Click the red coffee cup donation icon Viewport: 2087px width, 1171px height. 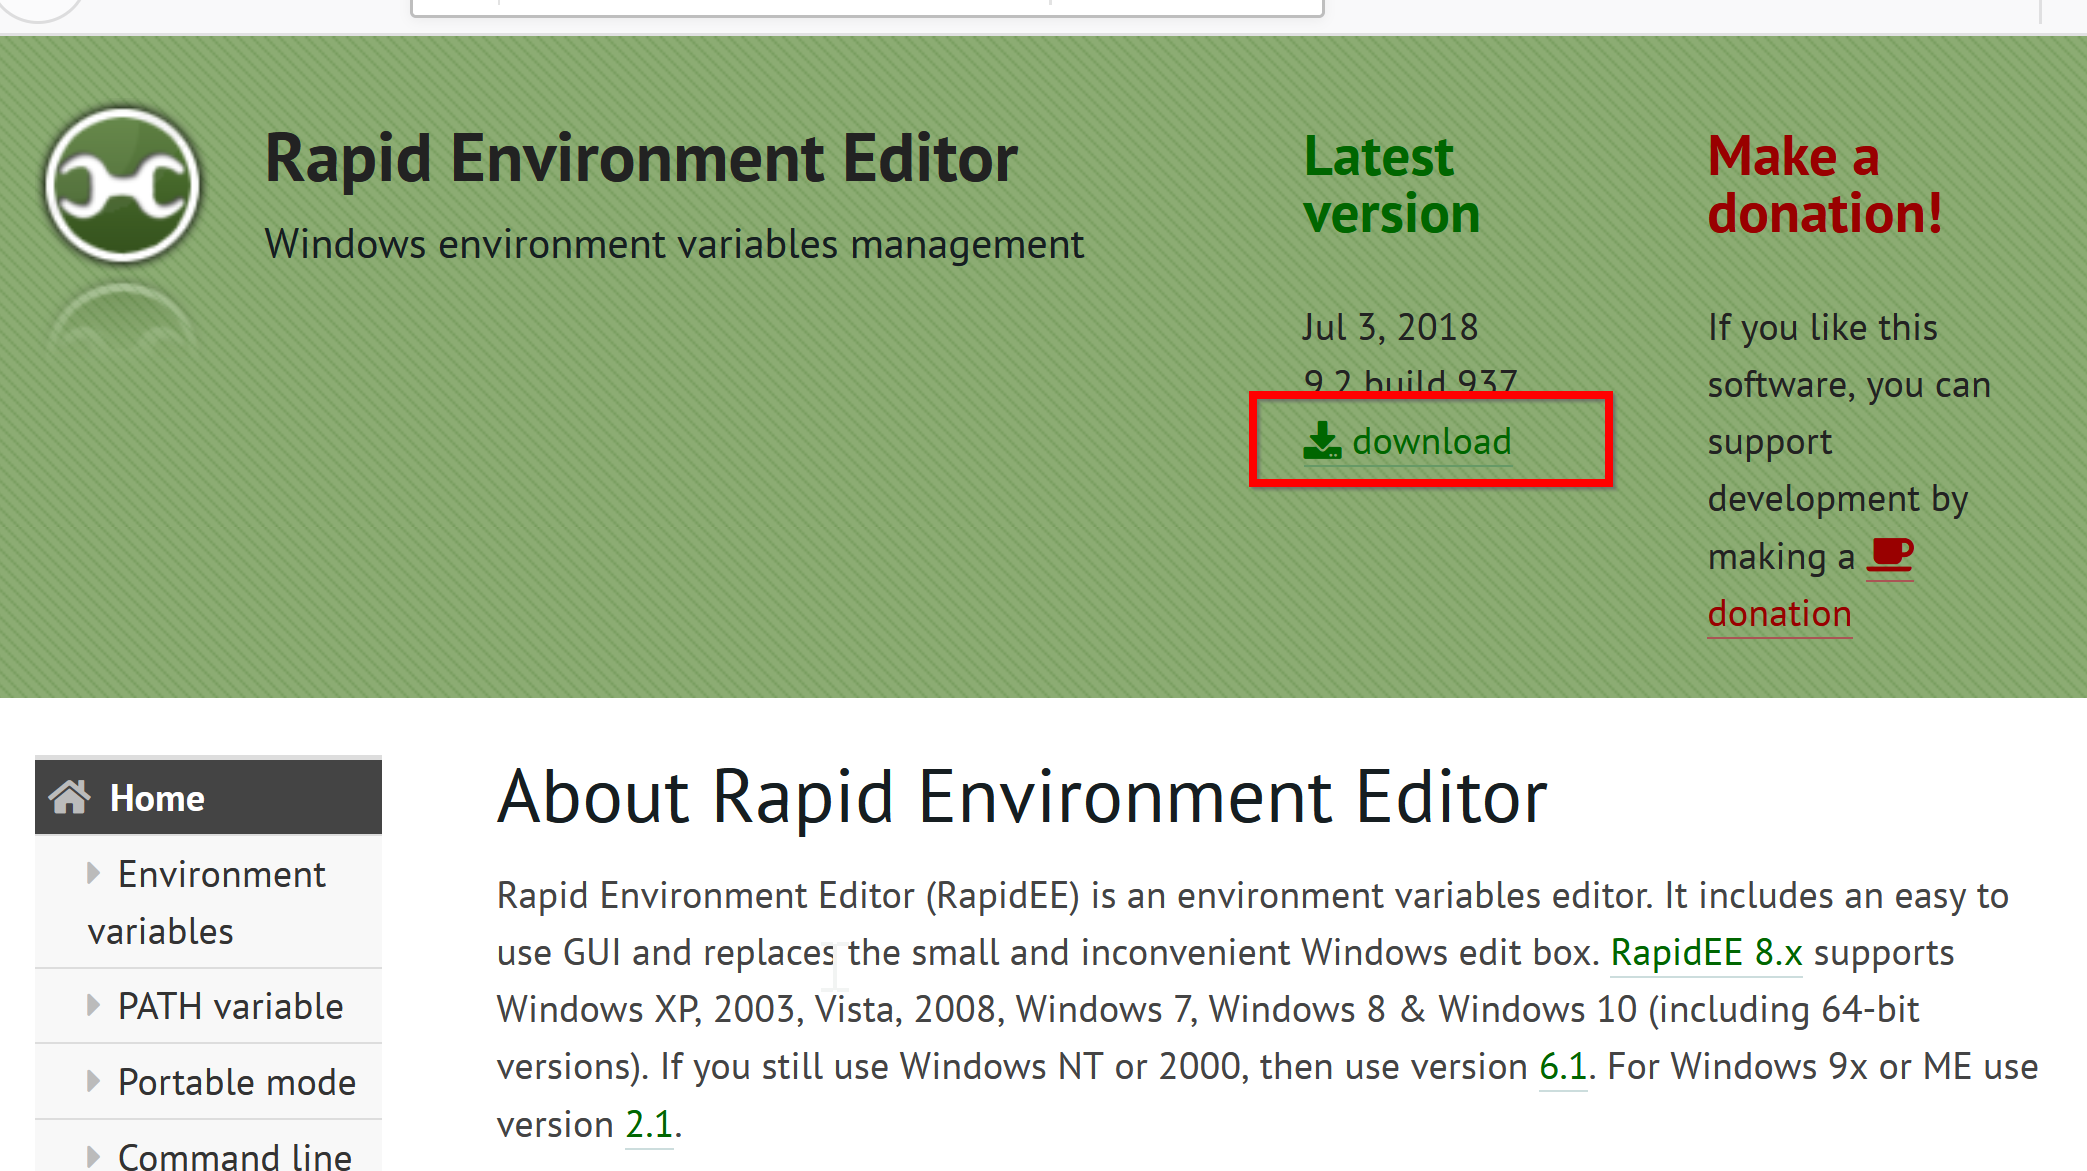point(1890,556)
